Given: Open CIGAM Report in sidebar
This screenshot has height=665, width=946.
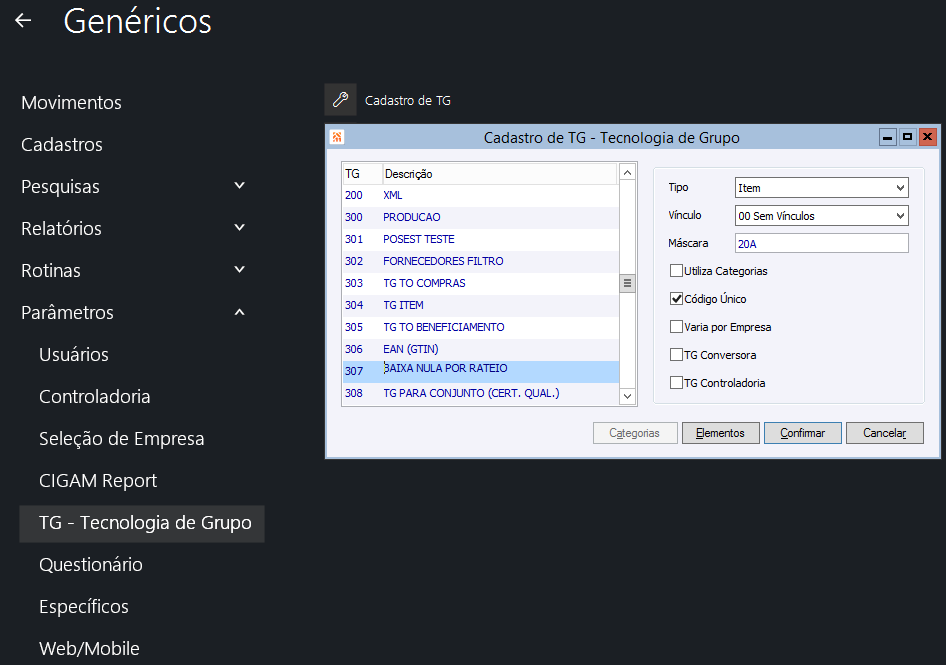Looking at the screenshot, I should (98, 481).
